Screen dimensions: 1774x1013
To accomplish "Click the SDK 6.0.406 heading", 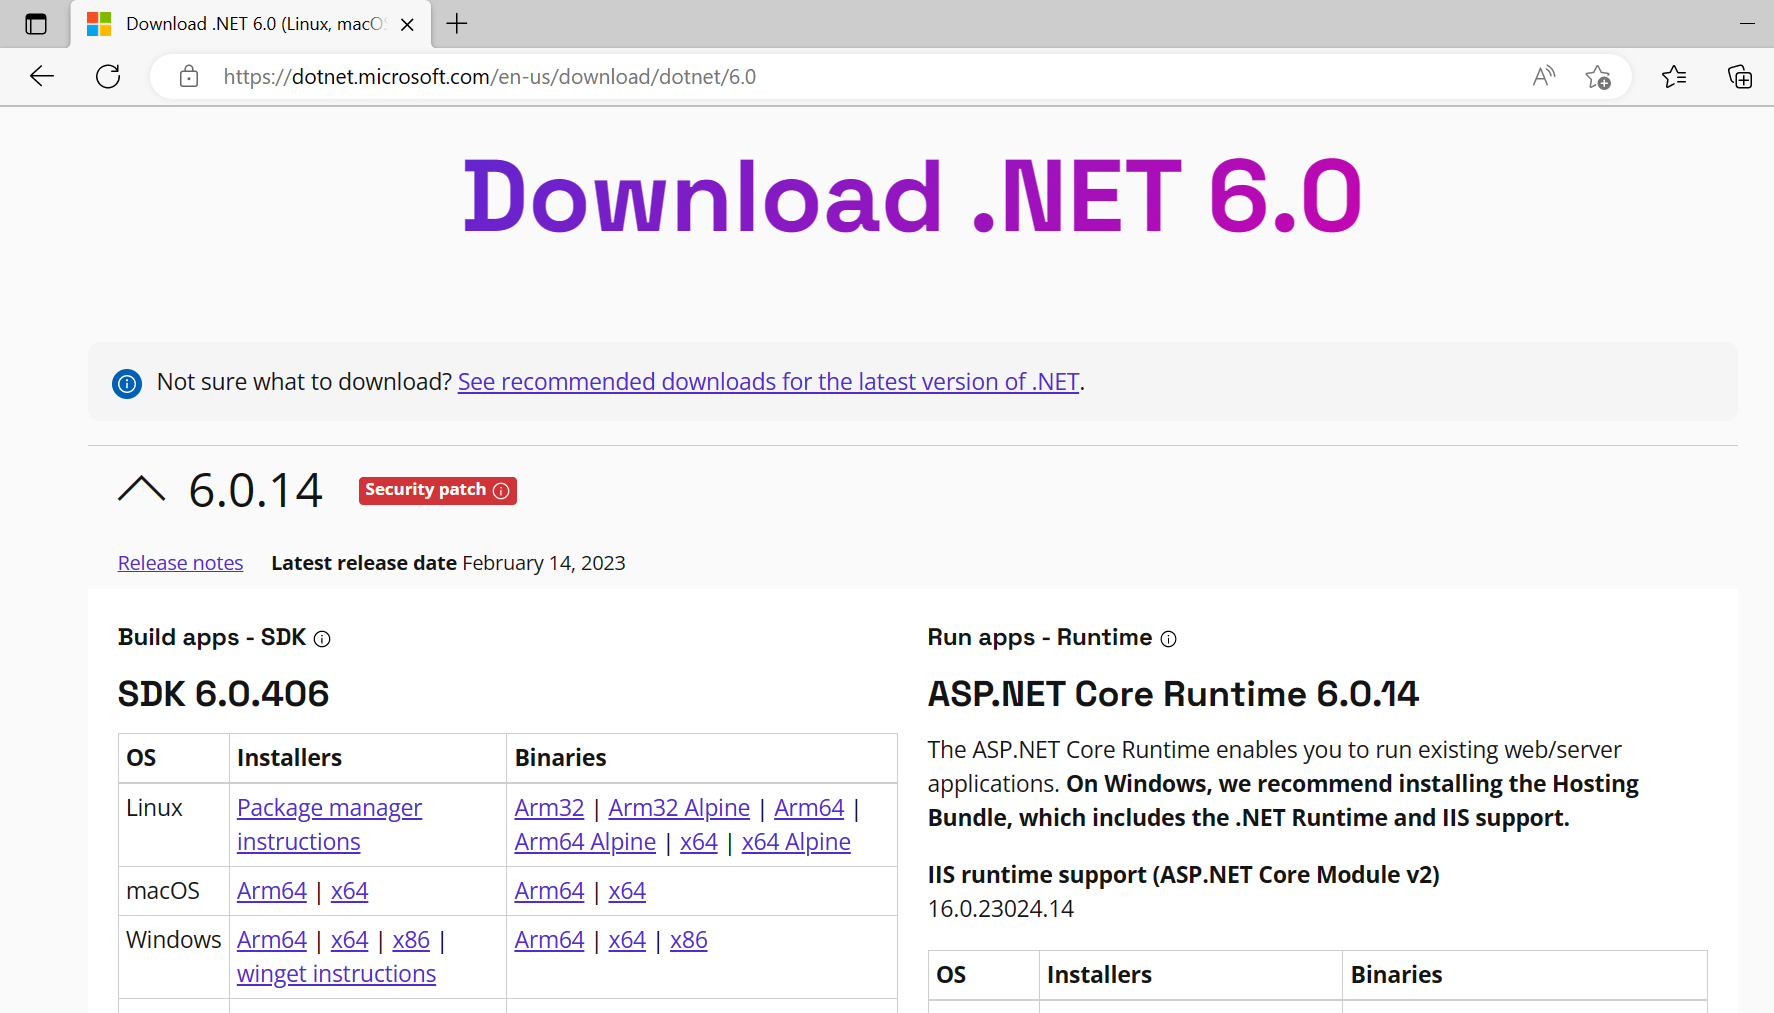I will tap(224, 694).
